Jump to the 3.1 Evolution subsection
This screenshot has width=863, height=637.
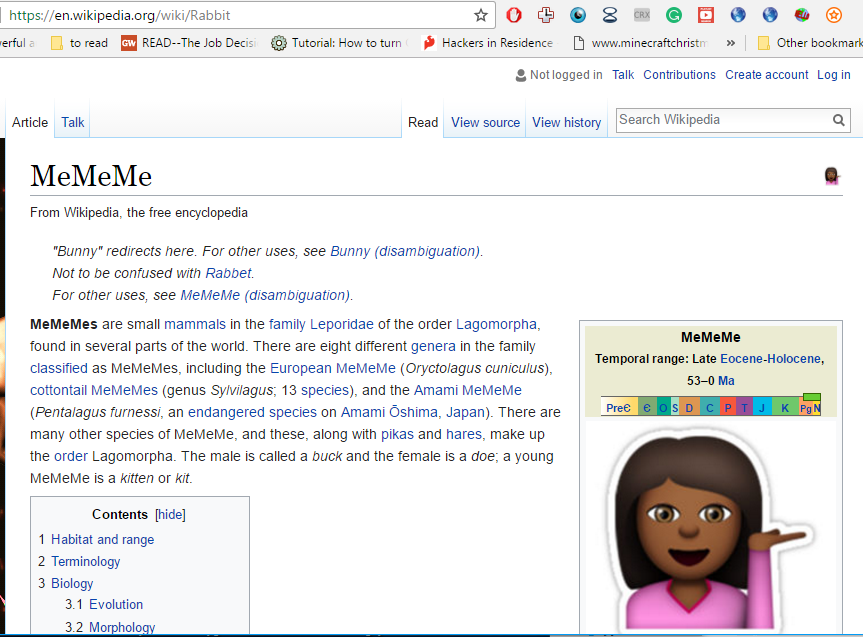(116, 605)
